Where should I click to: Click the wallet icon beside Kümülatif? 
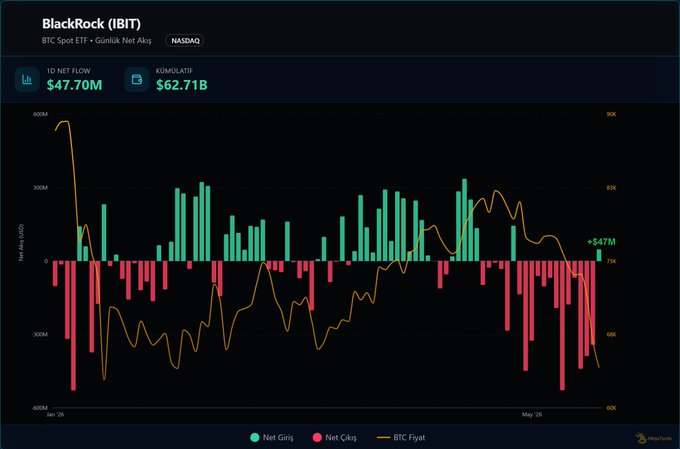(137, 79)
